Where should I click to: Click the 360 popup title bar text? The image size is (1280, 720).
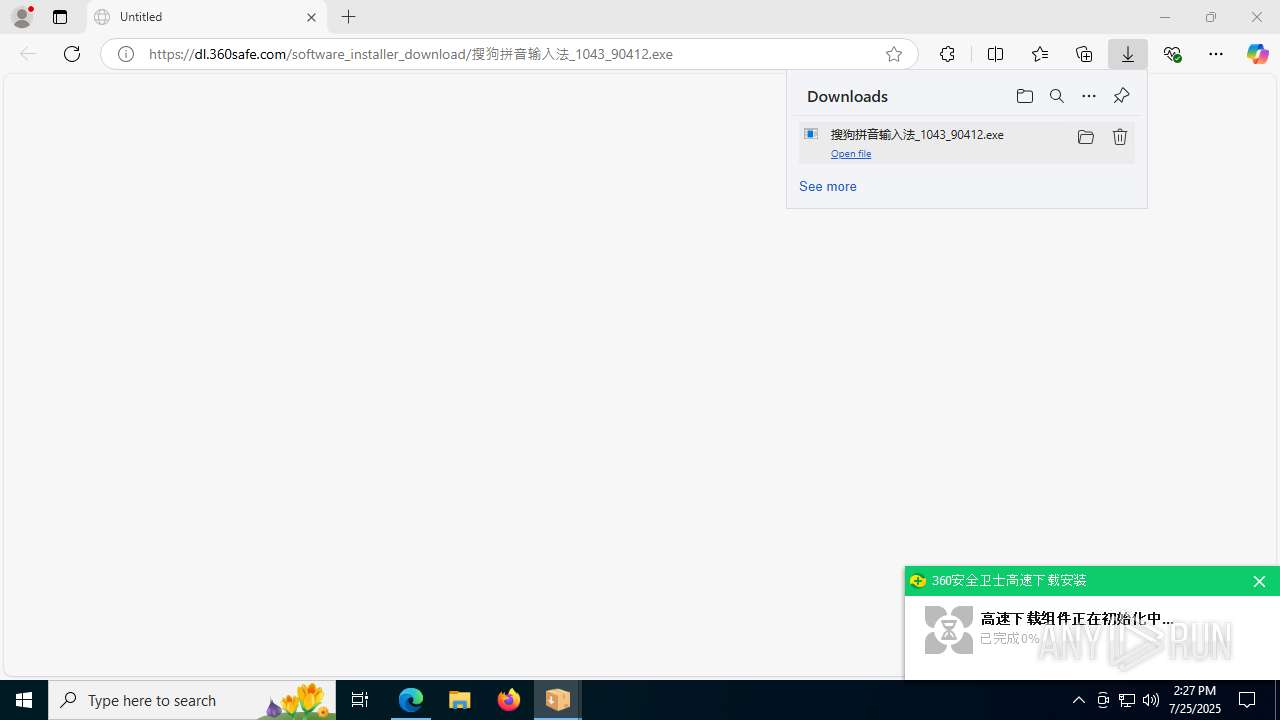click(1009, 580)
